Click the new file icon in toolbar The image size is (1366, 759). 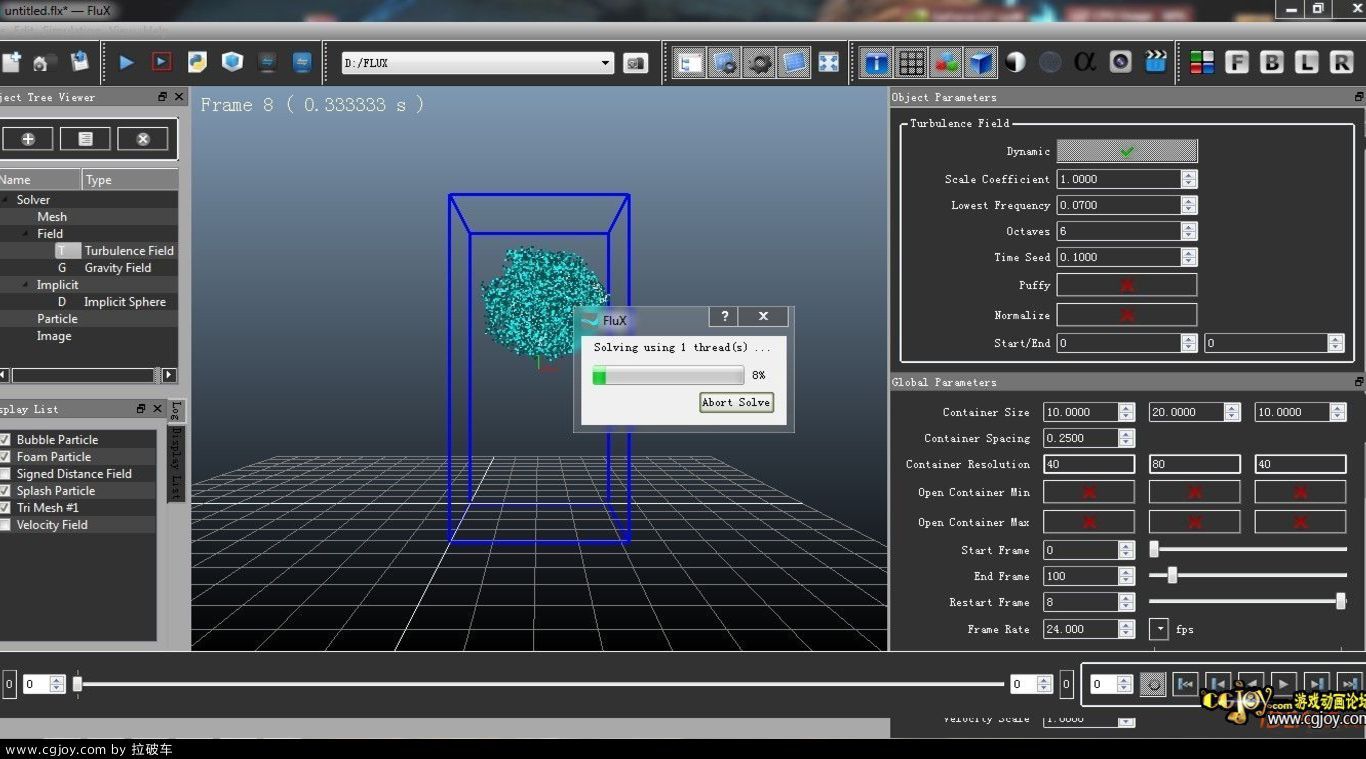pos(10,62)
